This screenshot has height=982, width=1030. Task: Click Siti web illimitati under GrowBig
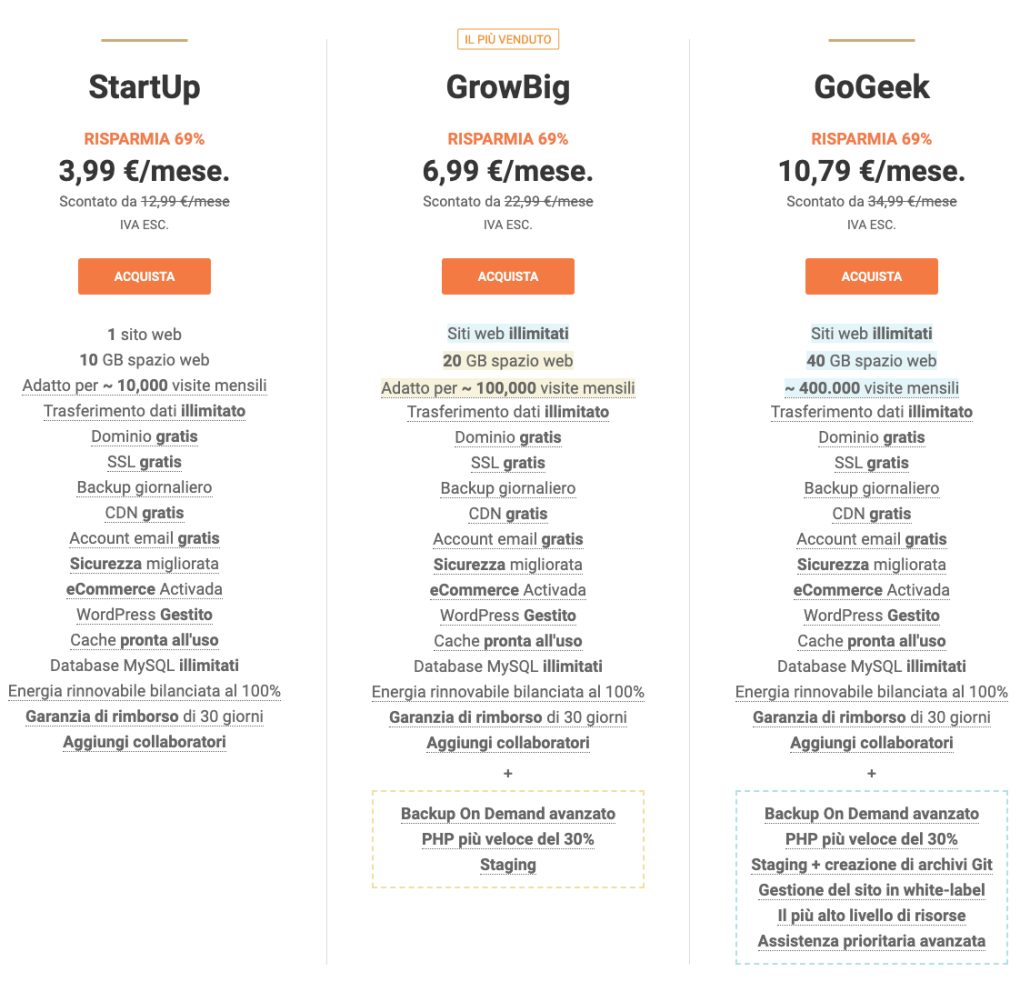click(x=508, y=334)
